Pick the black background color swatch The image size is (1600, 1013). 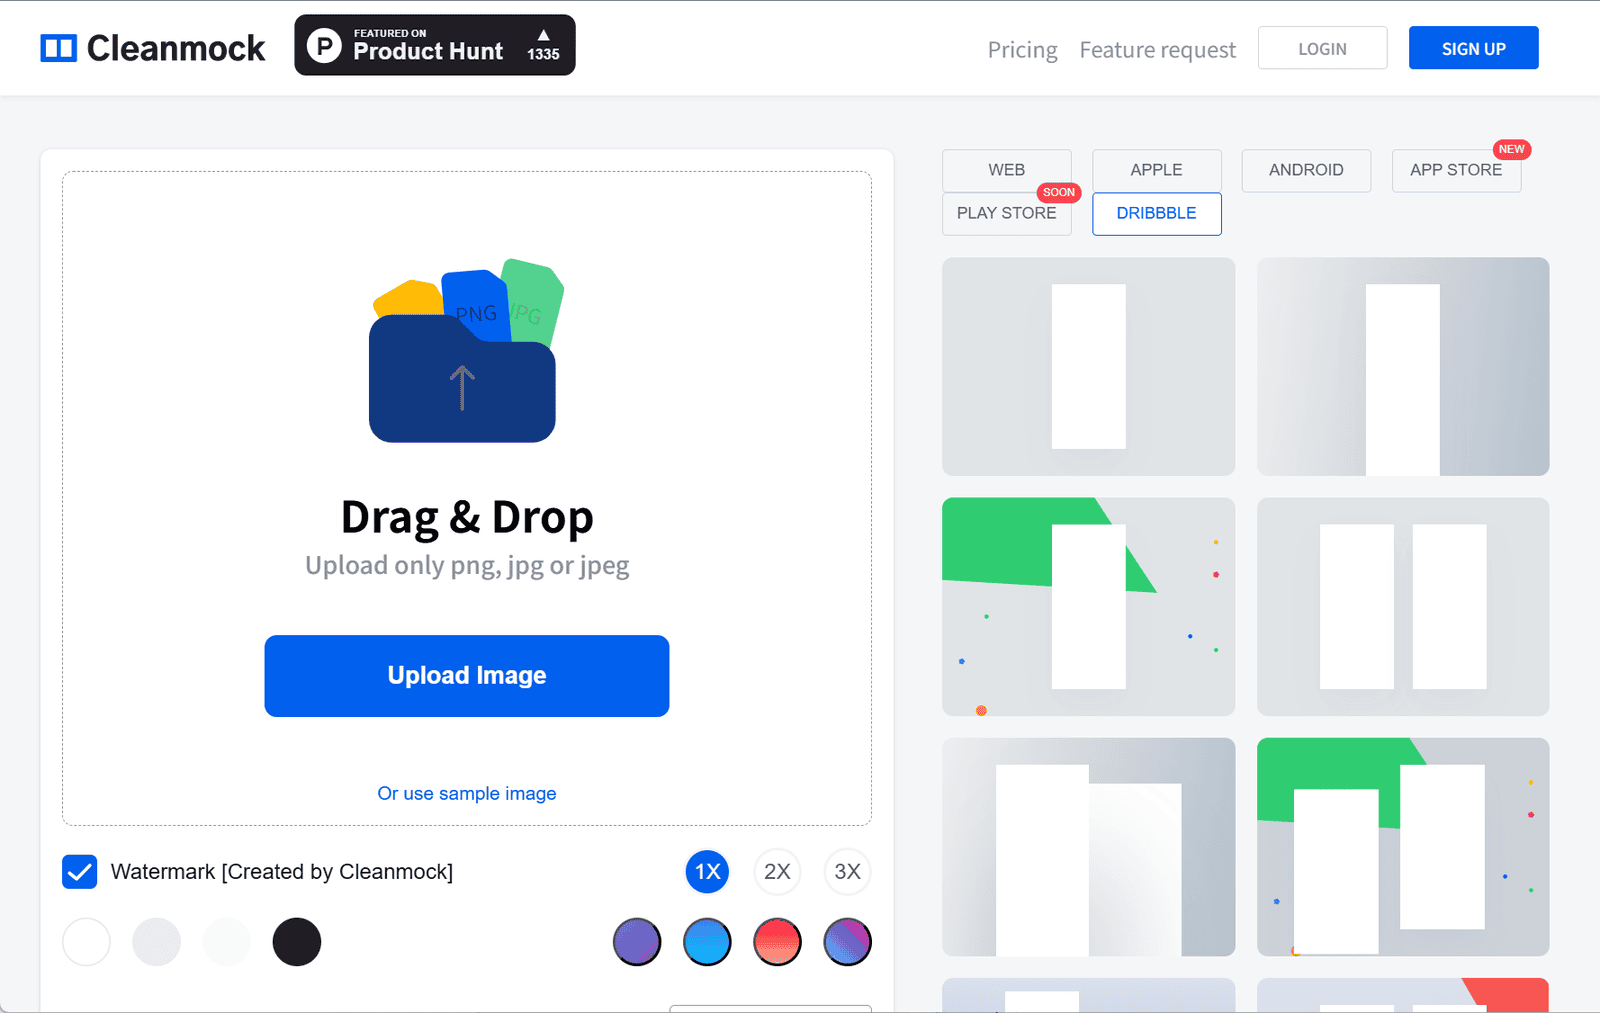297,942
